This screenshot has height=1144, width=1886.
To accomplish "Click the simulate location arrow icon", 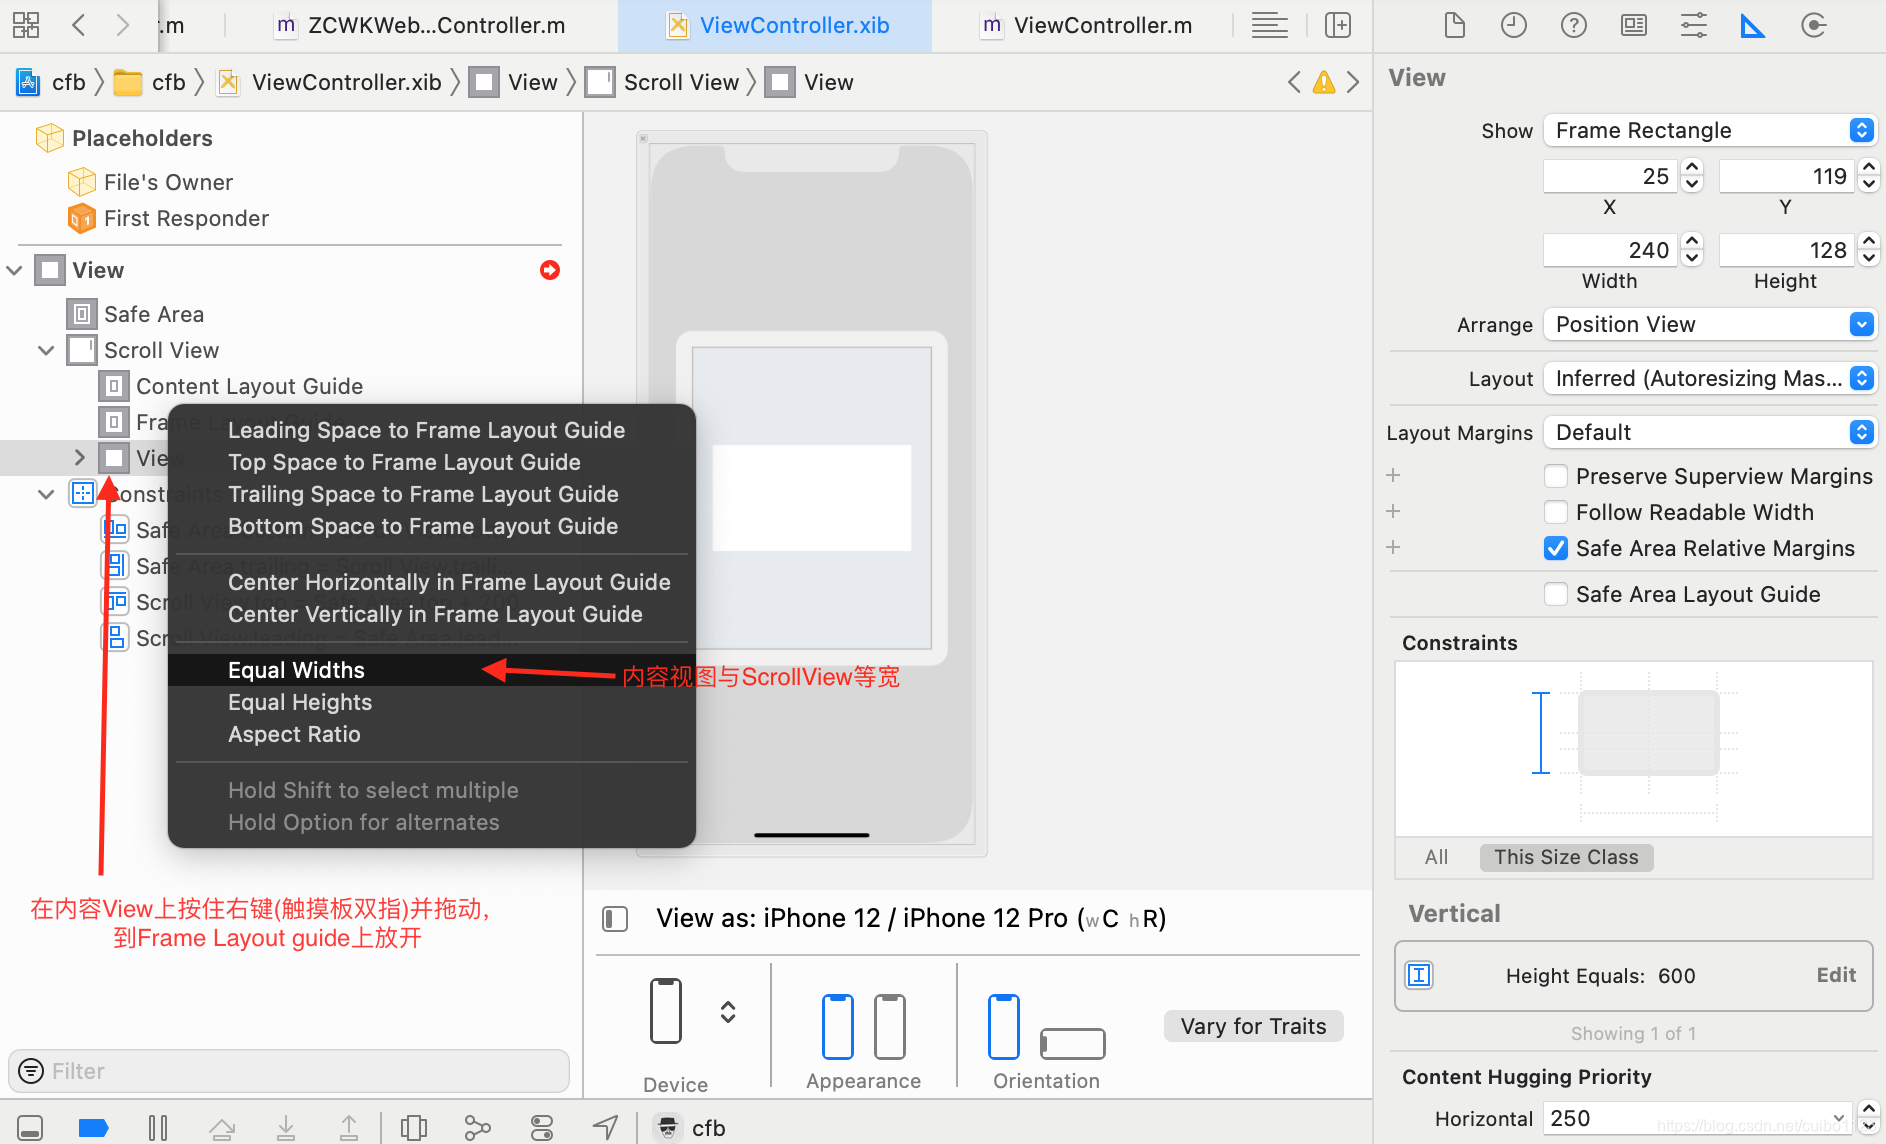I will [x=605, y=1128].
